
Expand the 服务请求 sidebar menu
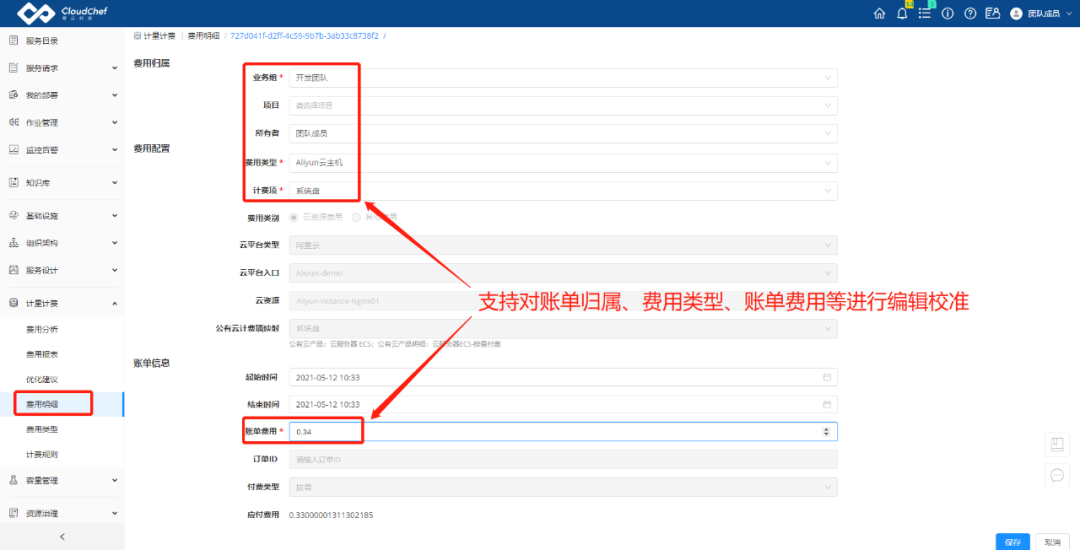pyautogui.click(x=62, y=67)
